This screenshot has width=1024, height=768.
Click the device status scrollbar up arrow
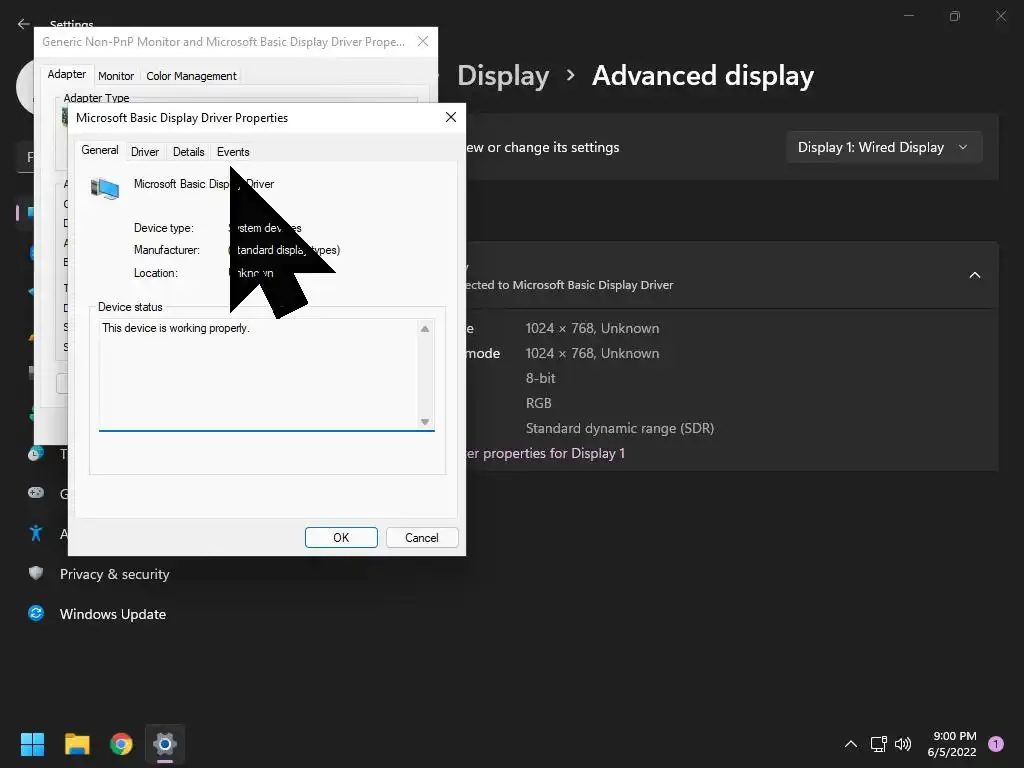pos(425,328)
